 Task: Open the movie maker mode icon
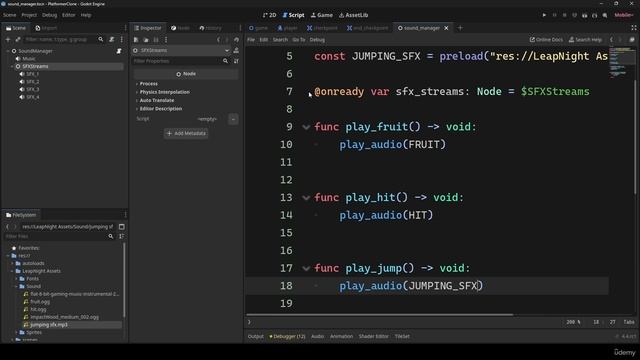(605, 15)
